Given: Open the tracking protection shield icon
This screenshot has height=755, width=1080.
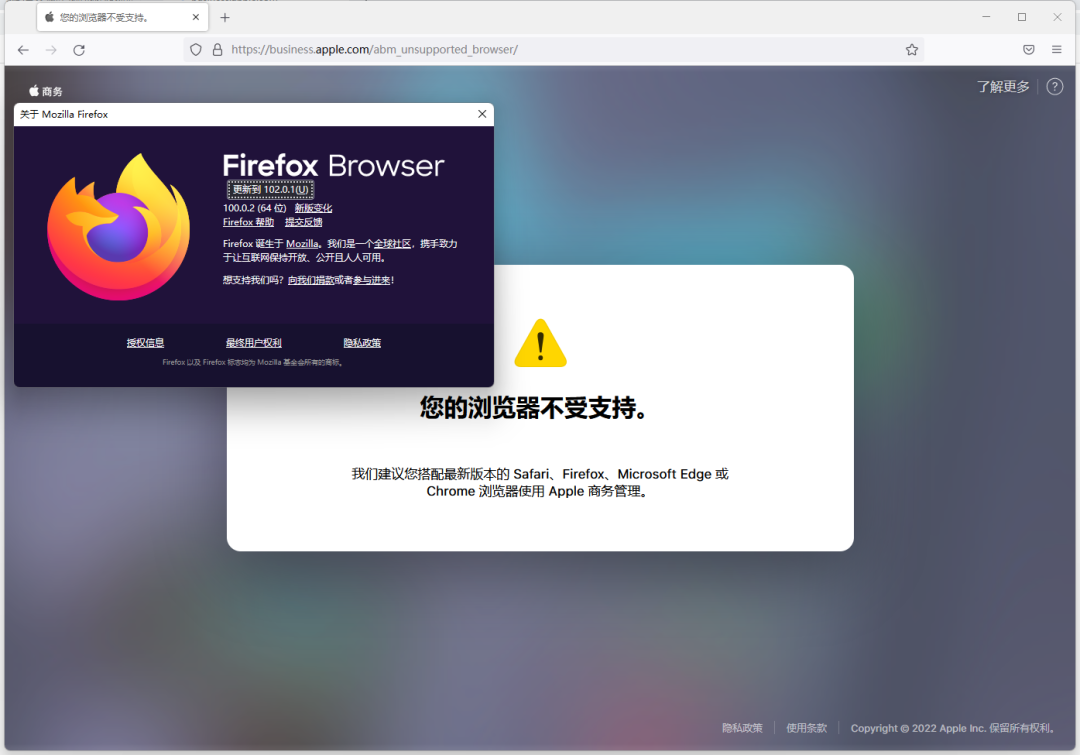Looking at the screenshot, I should pos(195,49).
